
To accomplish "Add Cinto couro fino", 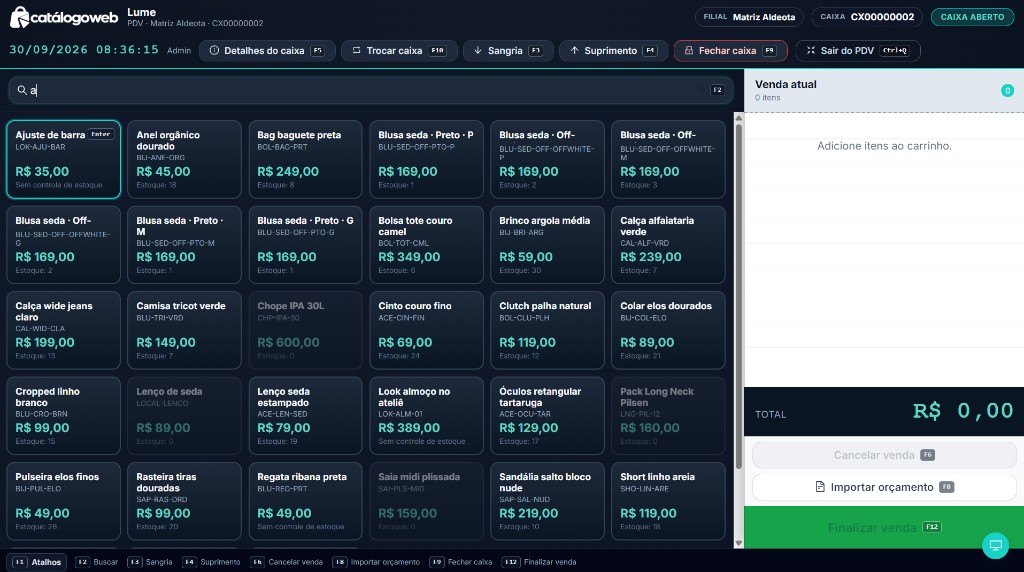I will (x=426, y=330).
